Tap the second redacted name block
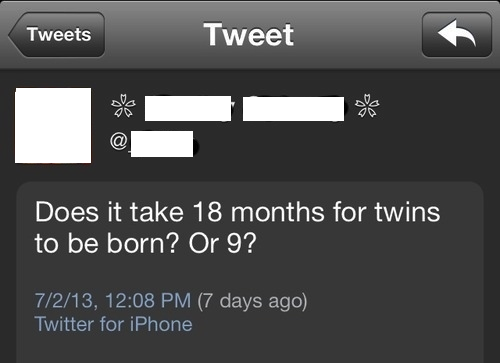Screen dimensions: 500x363 (293, 109)
